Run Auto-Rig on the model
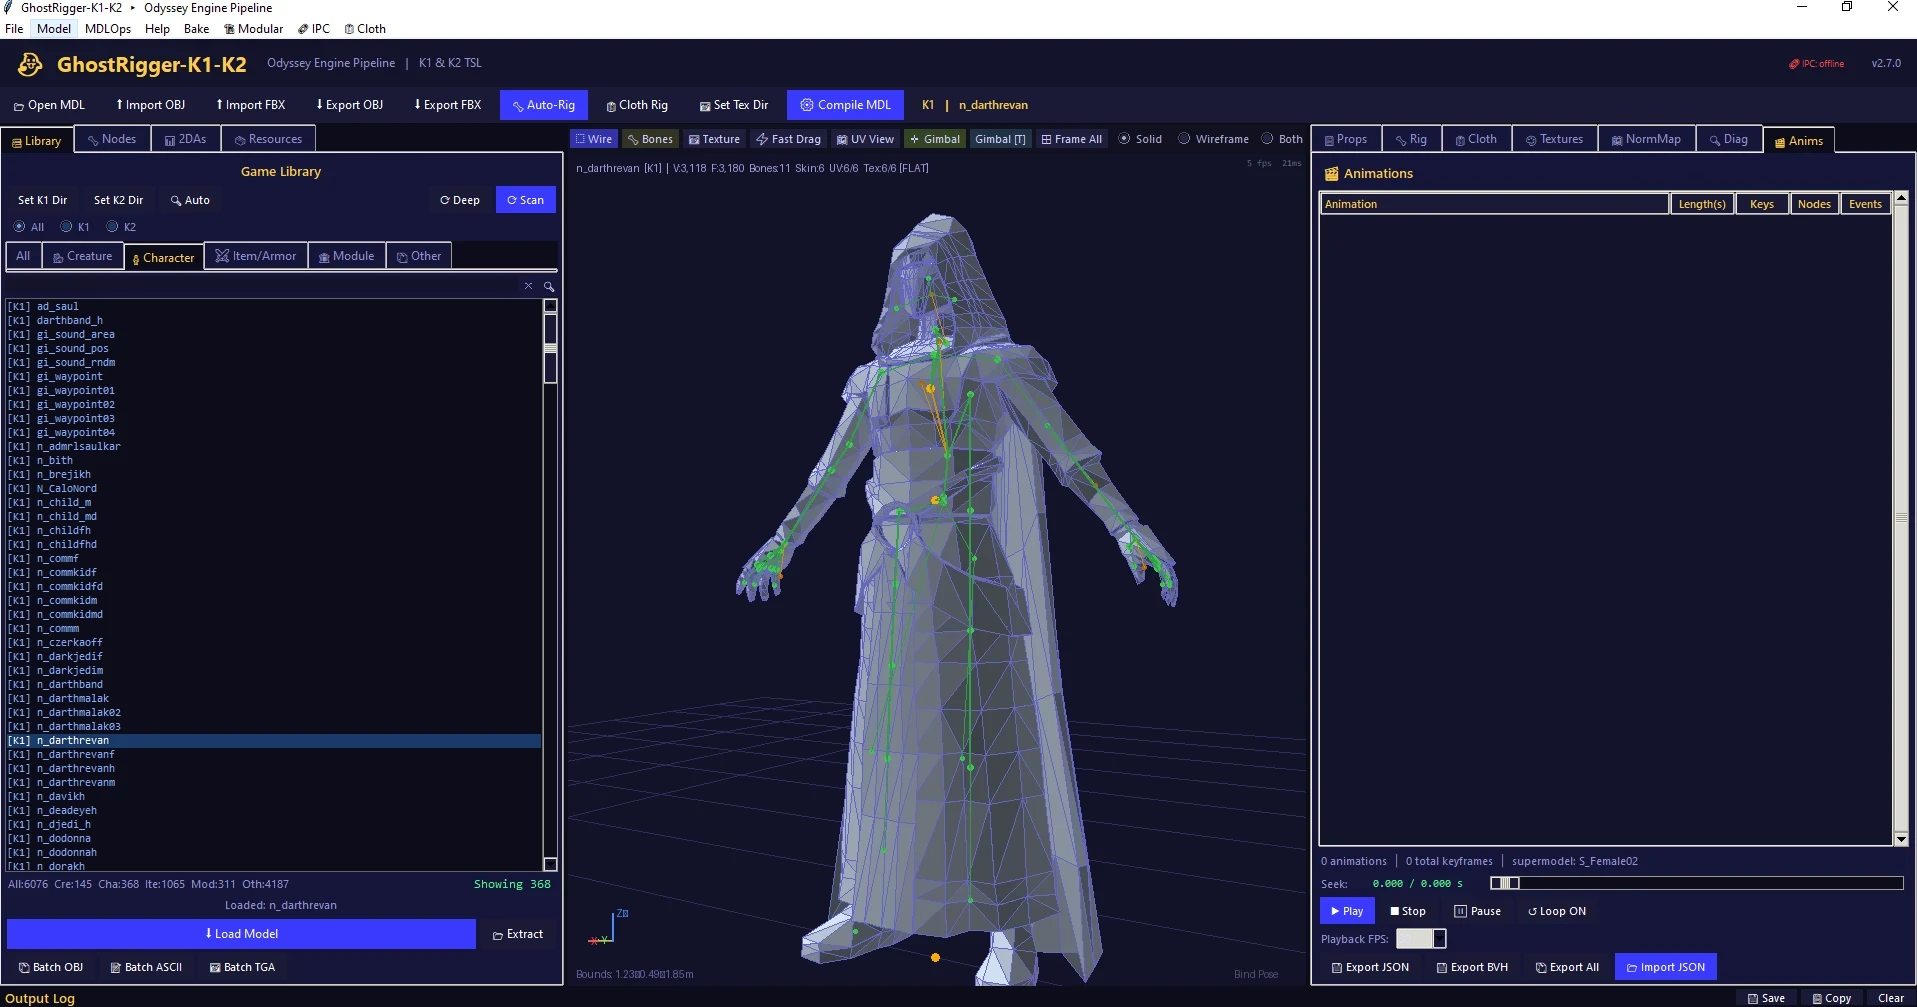1917x1007 pixels. point(544,105)
